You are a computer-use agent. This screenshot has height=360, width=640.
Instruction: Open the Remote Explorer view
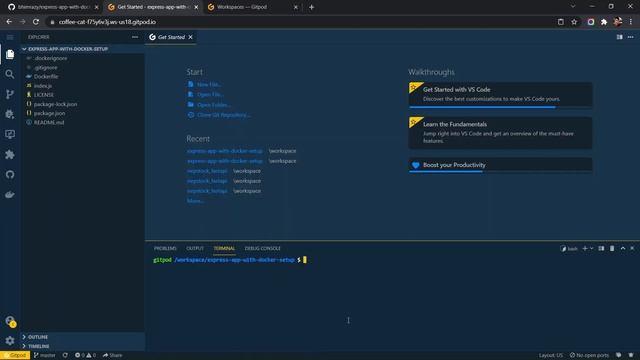pyautogui.click(x=10, y=134)
